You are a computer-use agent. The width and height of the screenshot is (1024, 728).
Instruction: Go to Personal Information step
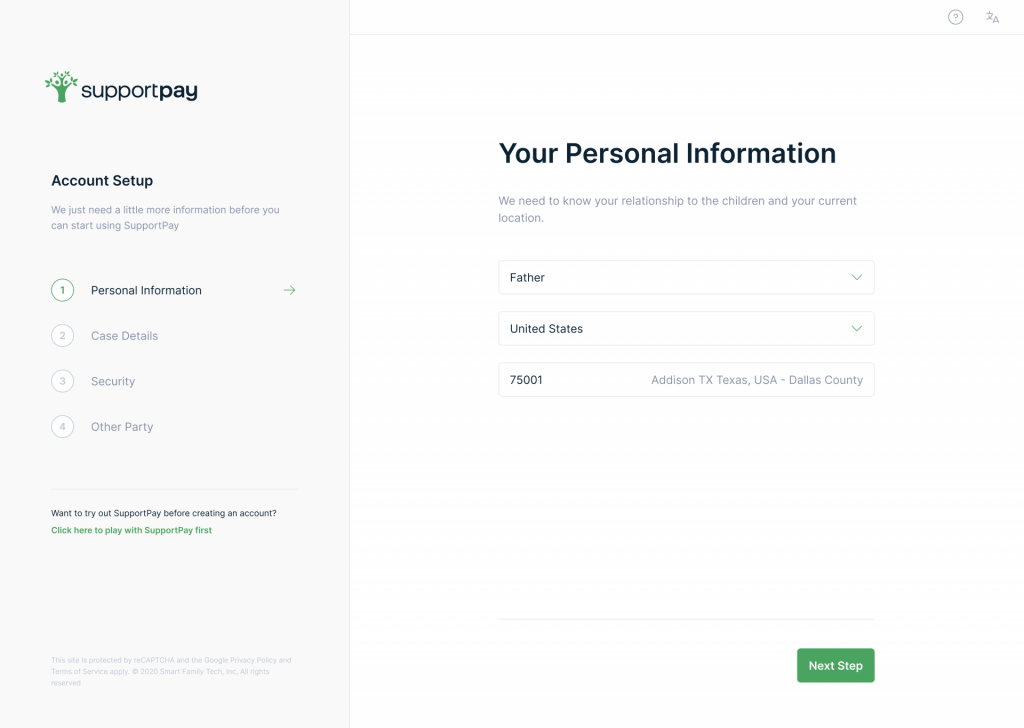146,290
